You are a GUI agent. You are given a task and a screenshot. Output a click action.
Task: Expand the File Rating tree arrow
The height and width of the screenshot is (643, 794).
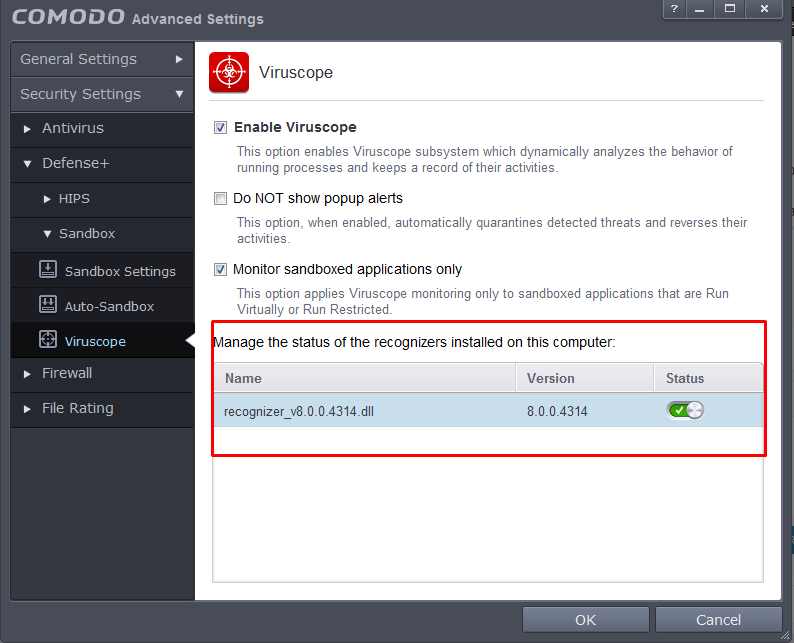point(27,409)
